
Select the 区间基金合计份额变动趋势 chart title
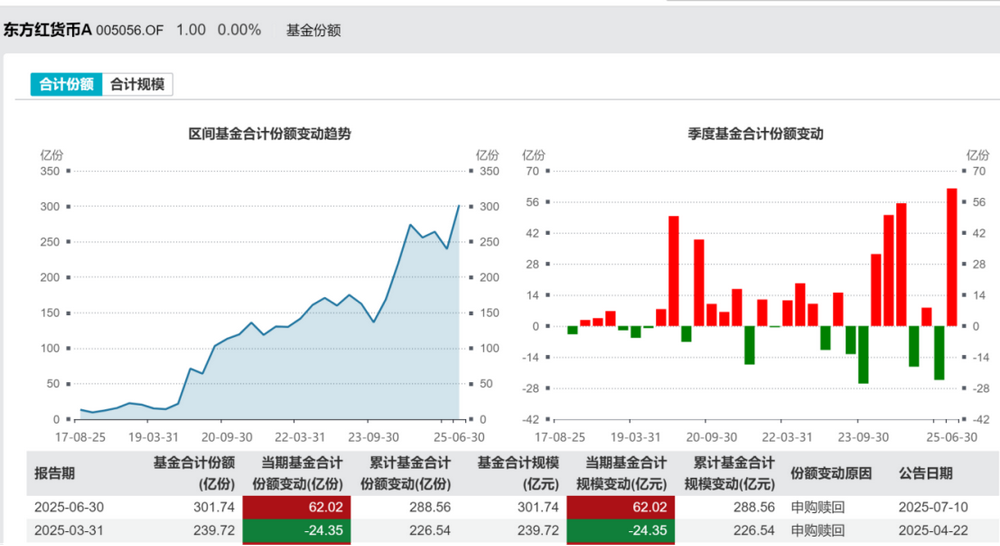coord(270,133)
